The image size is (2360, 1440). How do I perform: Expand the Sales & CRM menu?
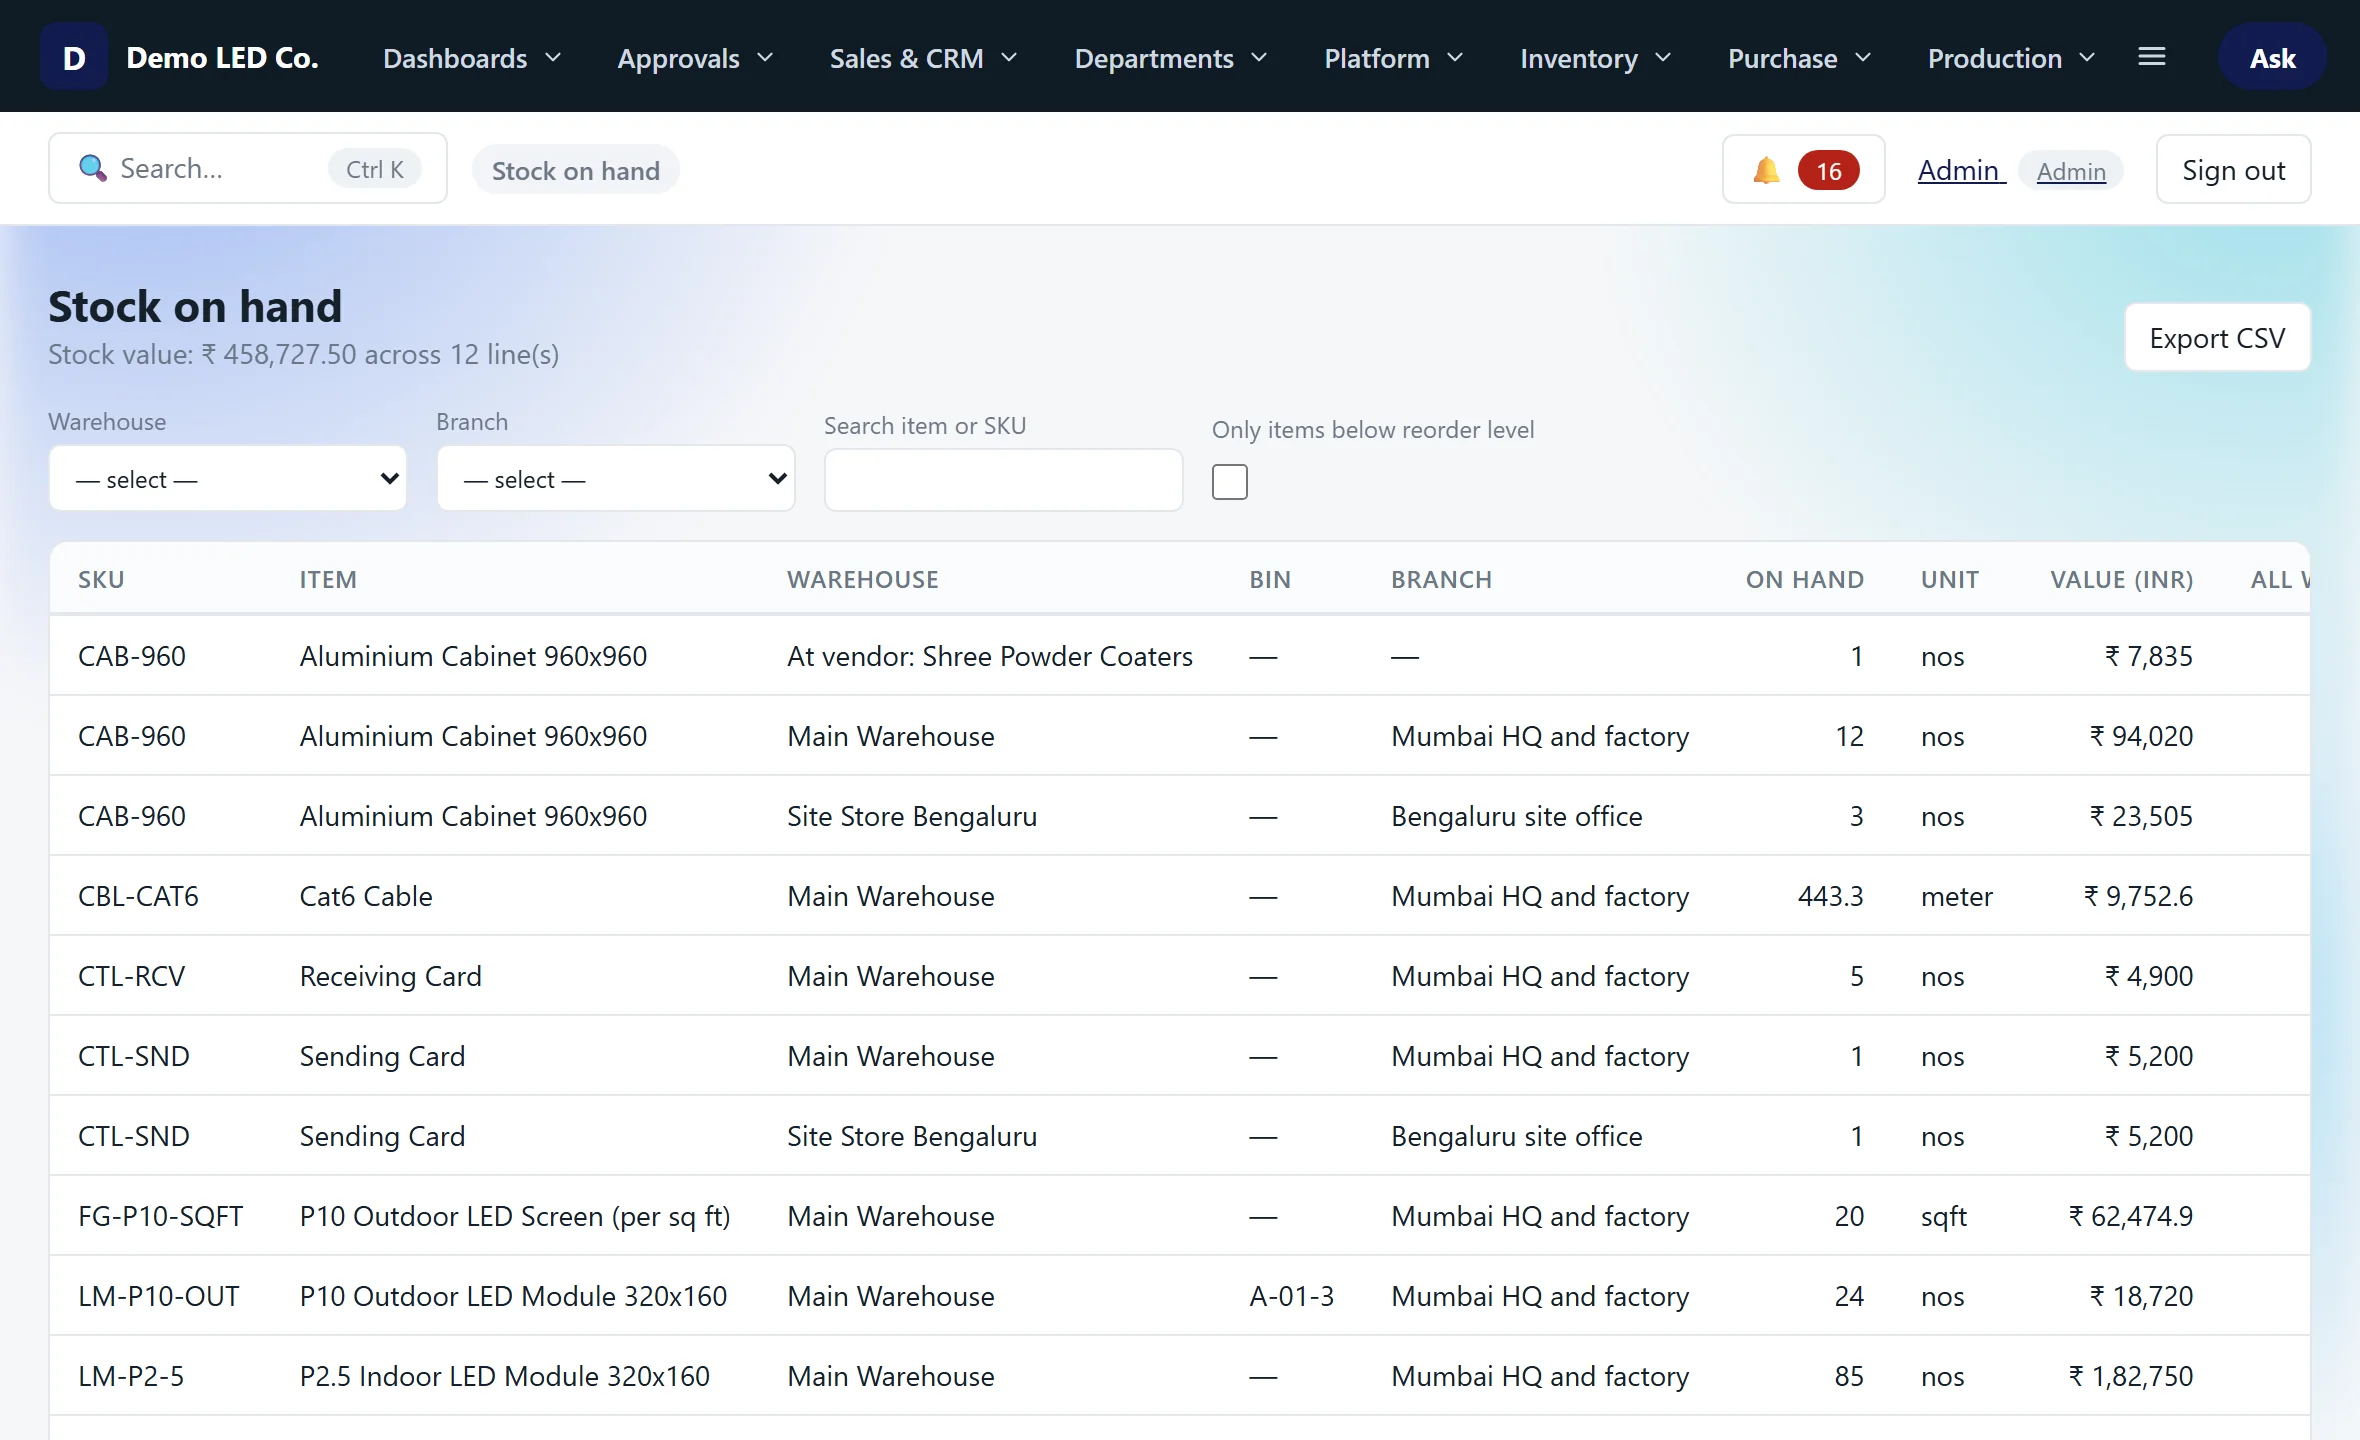[923, 58]
